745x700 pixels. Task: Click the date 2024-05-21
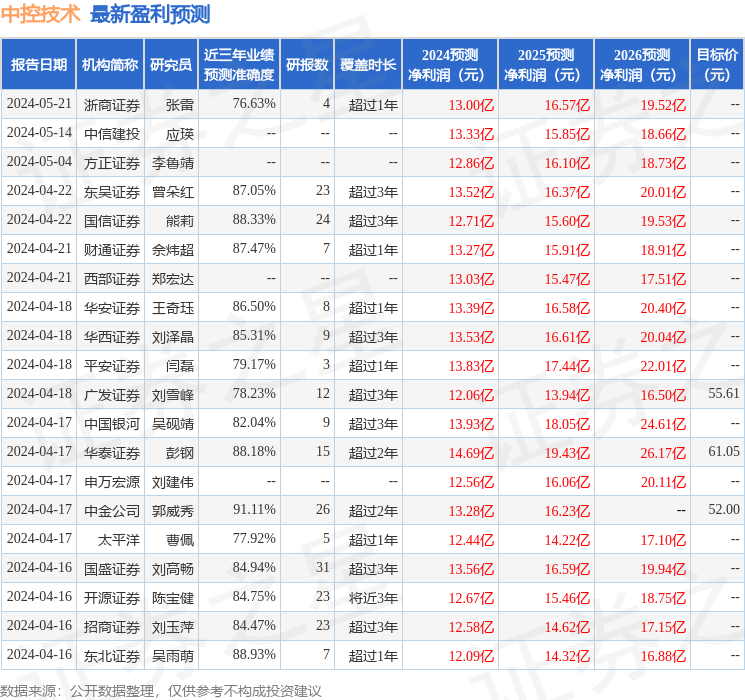[x=39, y=103]
